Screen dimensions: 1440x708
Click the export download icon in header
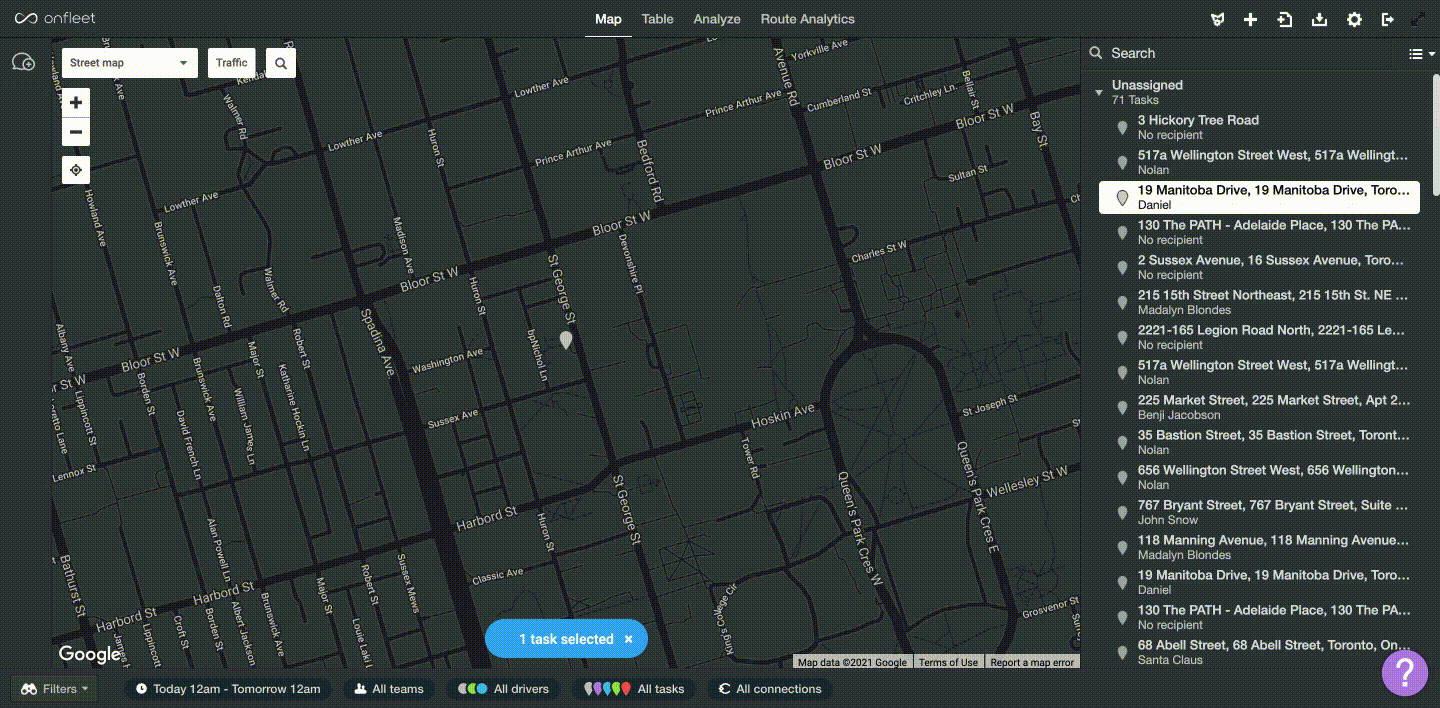(1319, 20)
